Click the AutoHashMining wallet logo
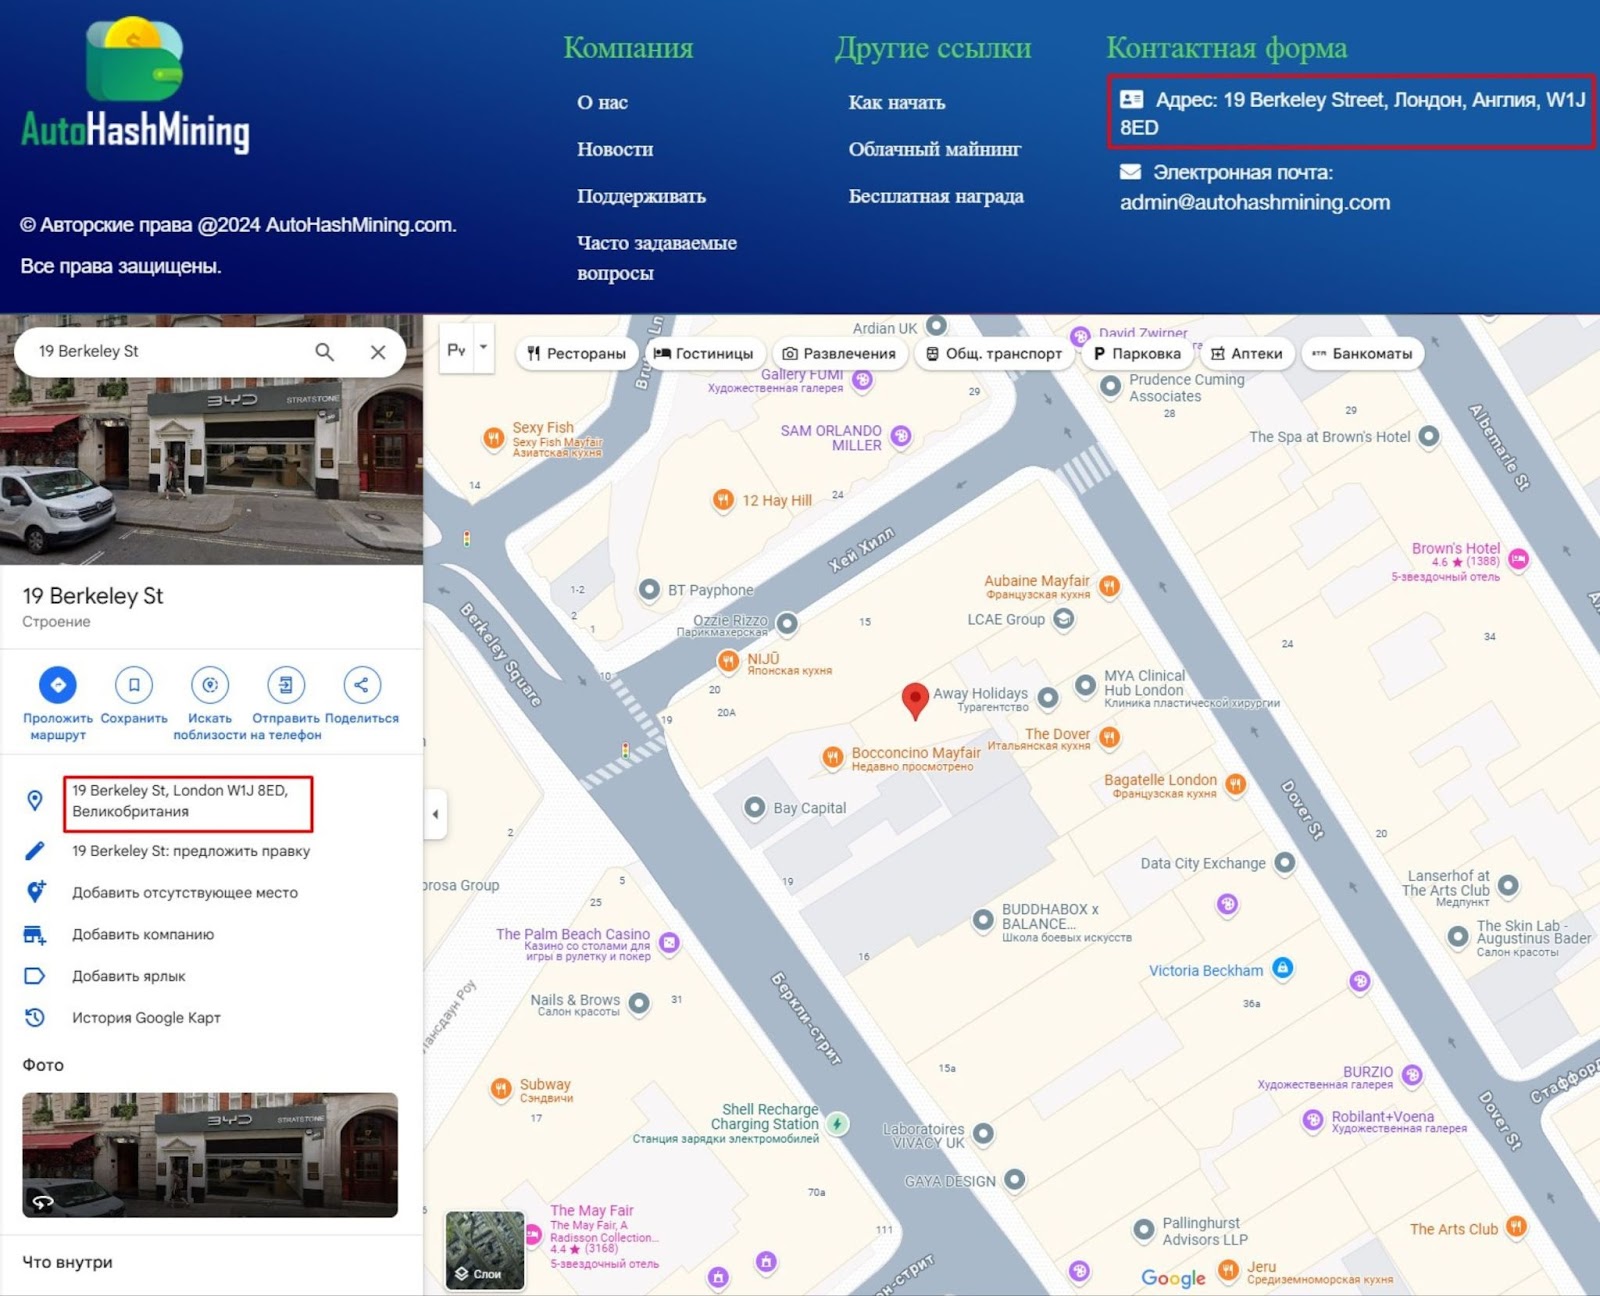 (x=135, y=84)
